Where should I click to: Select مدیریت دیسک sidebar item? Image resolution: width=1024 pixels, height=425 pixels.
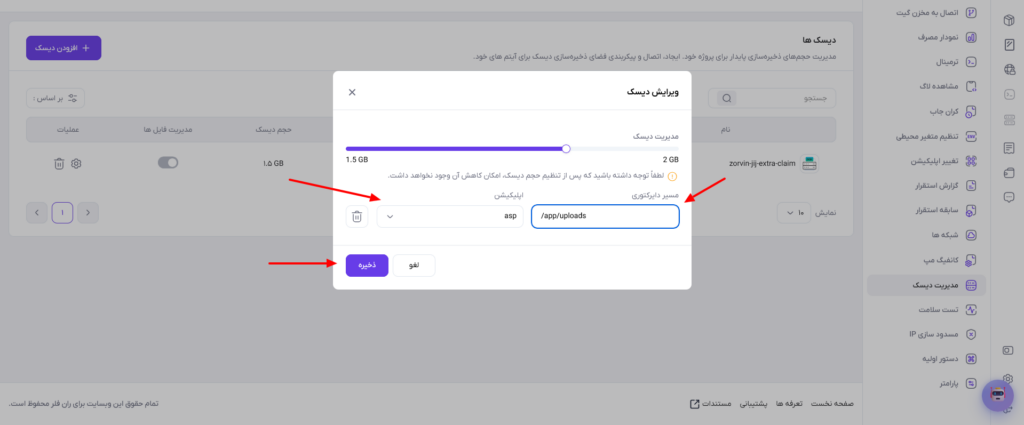927,285
